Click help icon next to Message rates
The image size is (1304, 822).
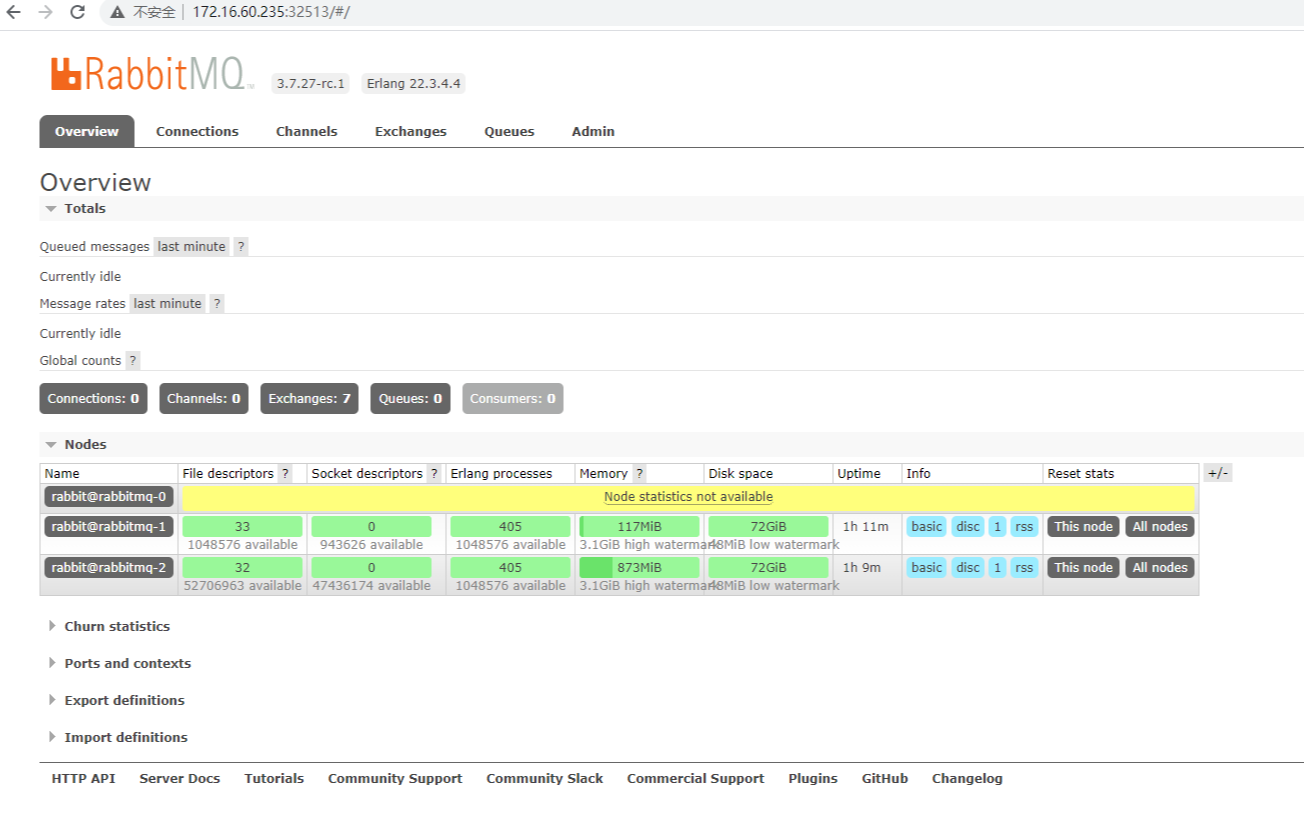coord(217,304)
